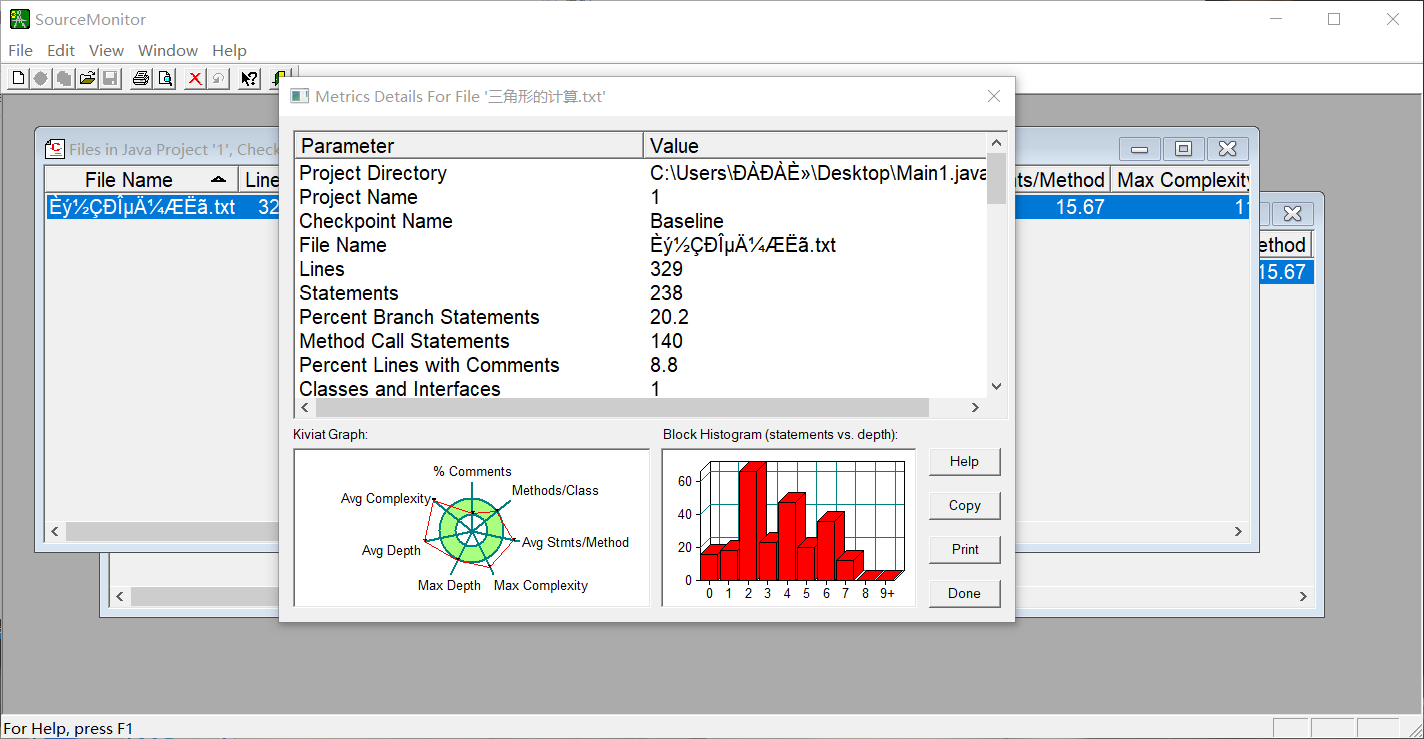Click rear window horizontal scroll-left arrow

[x=119, y=596]
